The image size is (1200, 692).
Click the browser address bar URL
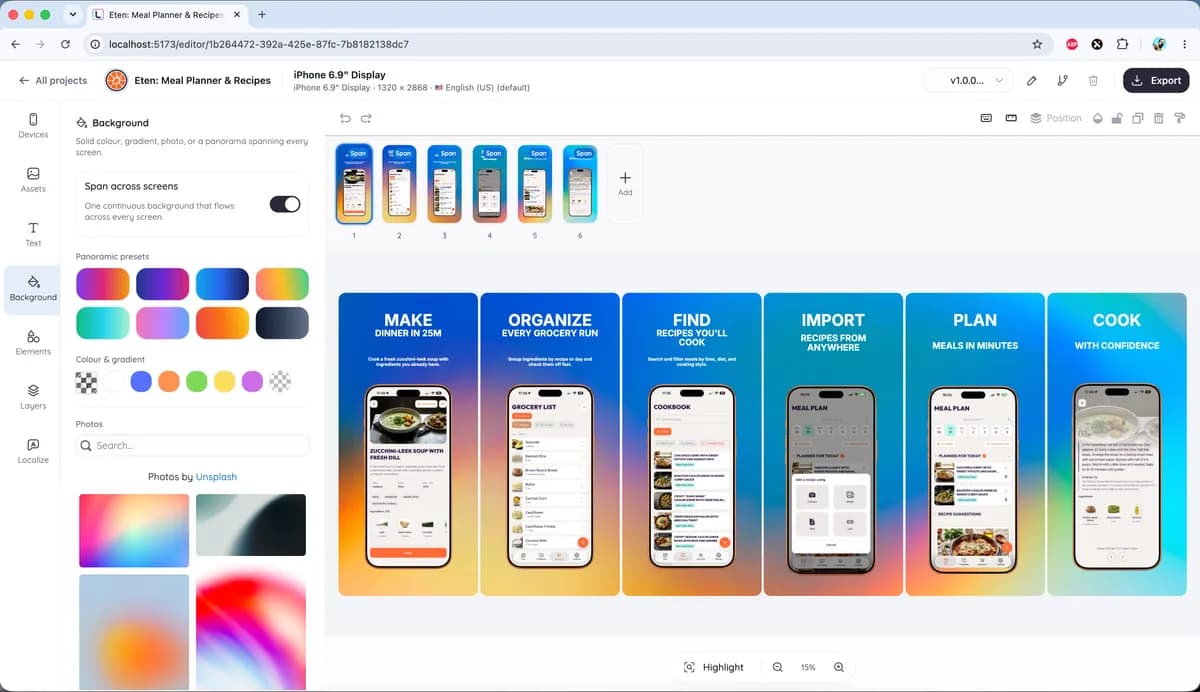click(x=258, y=44)
